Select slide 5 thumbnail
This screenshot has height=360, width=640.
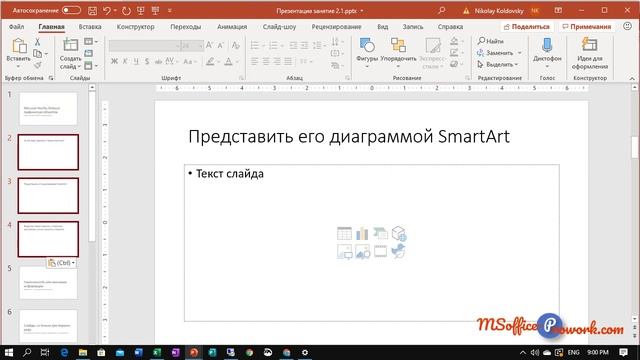48,283
